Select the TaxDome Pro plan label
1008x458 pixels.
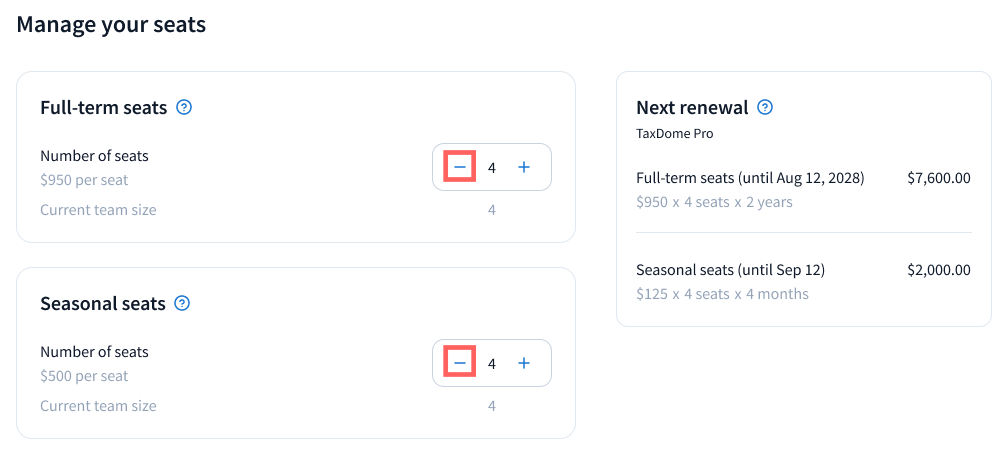click(675, 133)
